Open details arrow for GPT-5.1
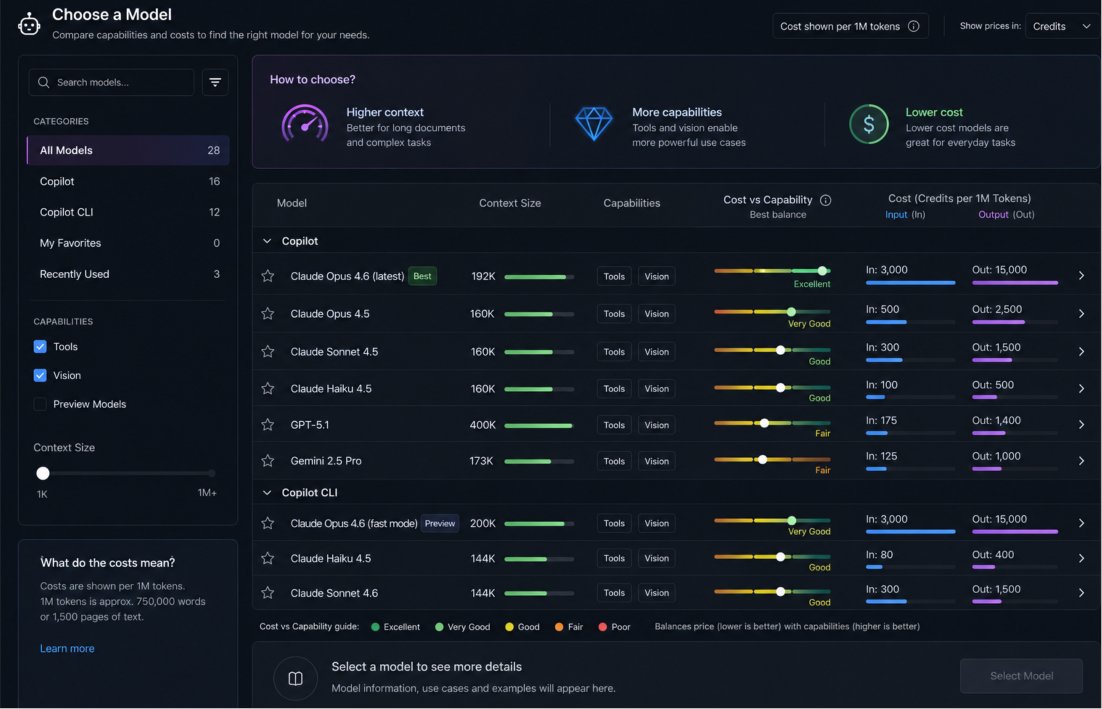The image size is (1102, 709). (x=1081, y=424)
